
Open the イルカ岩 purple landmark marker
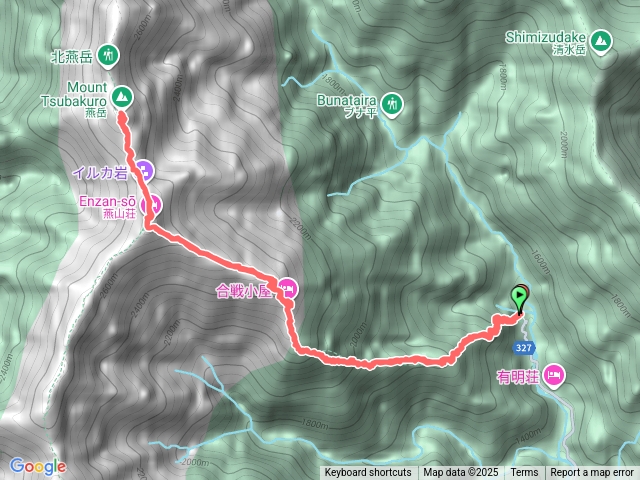(143, 171)
